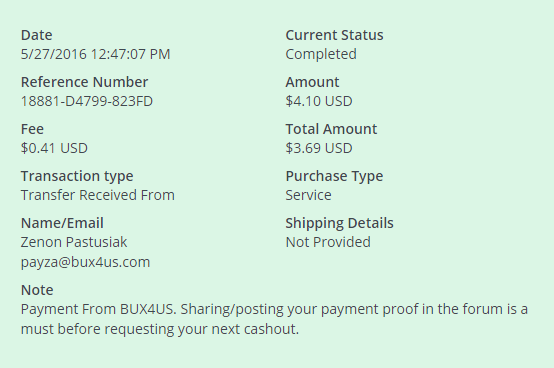554x368 pixels.
Task: Select the Not Provided shipping details text
Action: pyautogui.click(x=328, y=242)
